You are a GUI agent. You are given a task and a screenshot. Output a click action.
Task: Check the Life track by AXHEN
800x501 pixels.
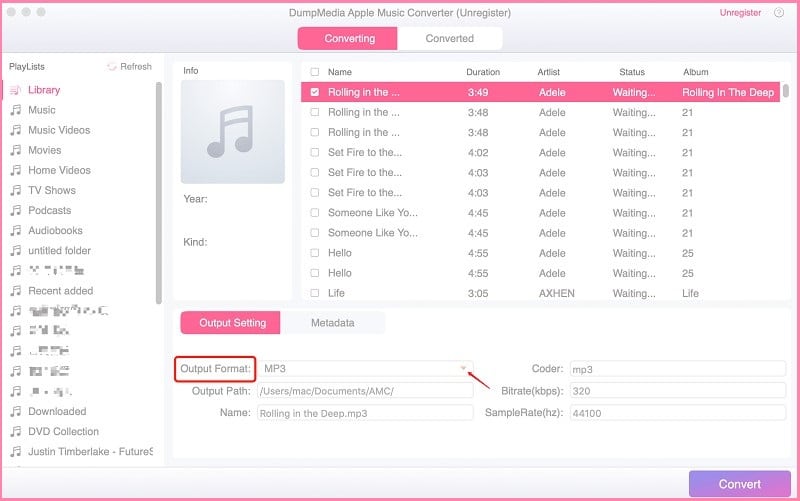(x=315, y=293)
